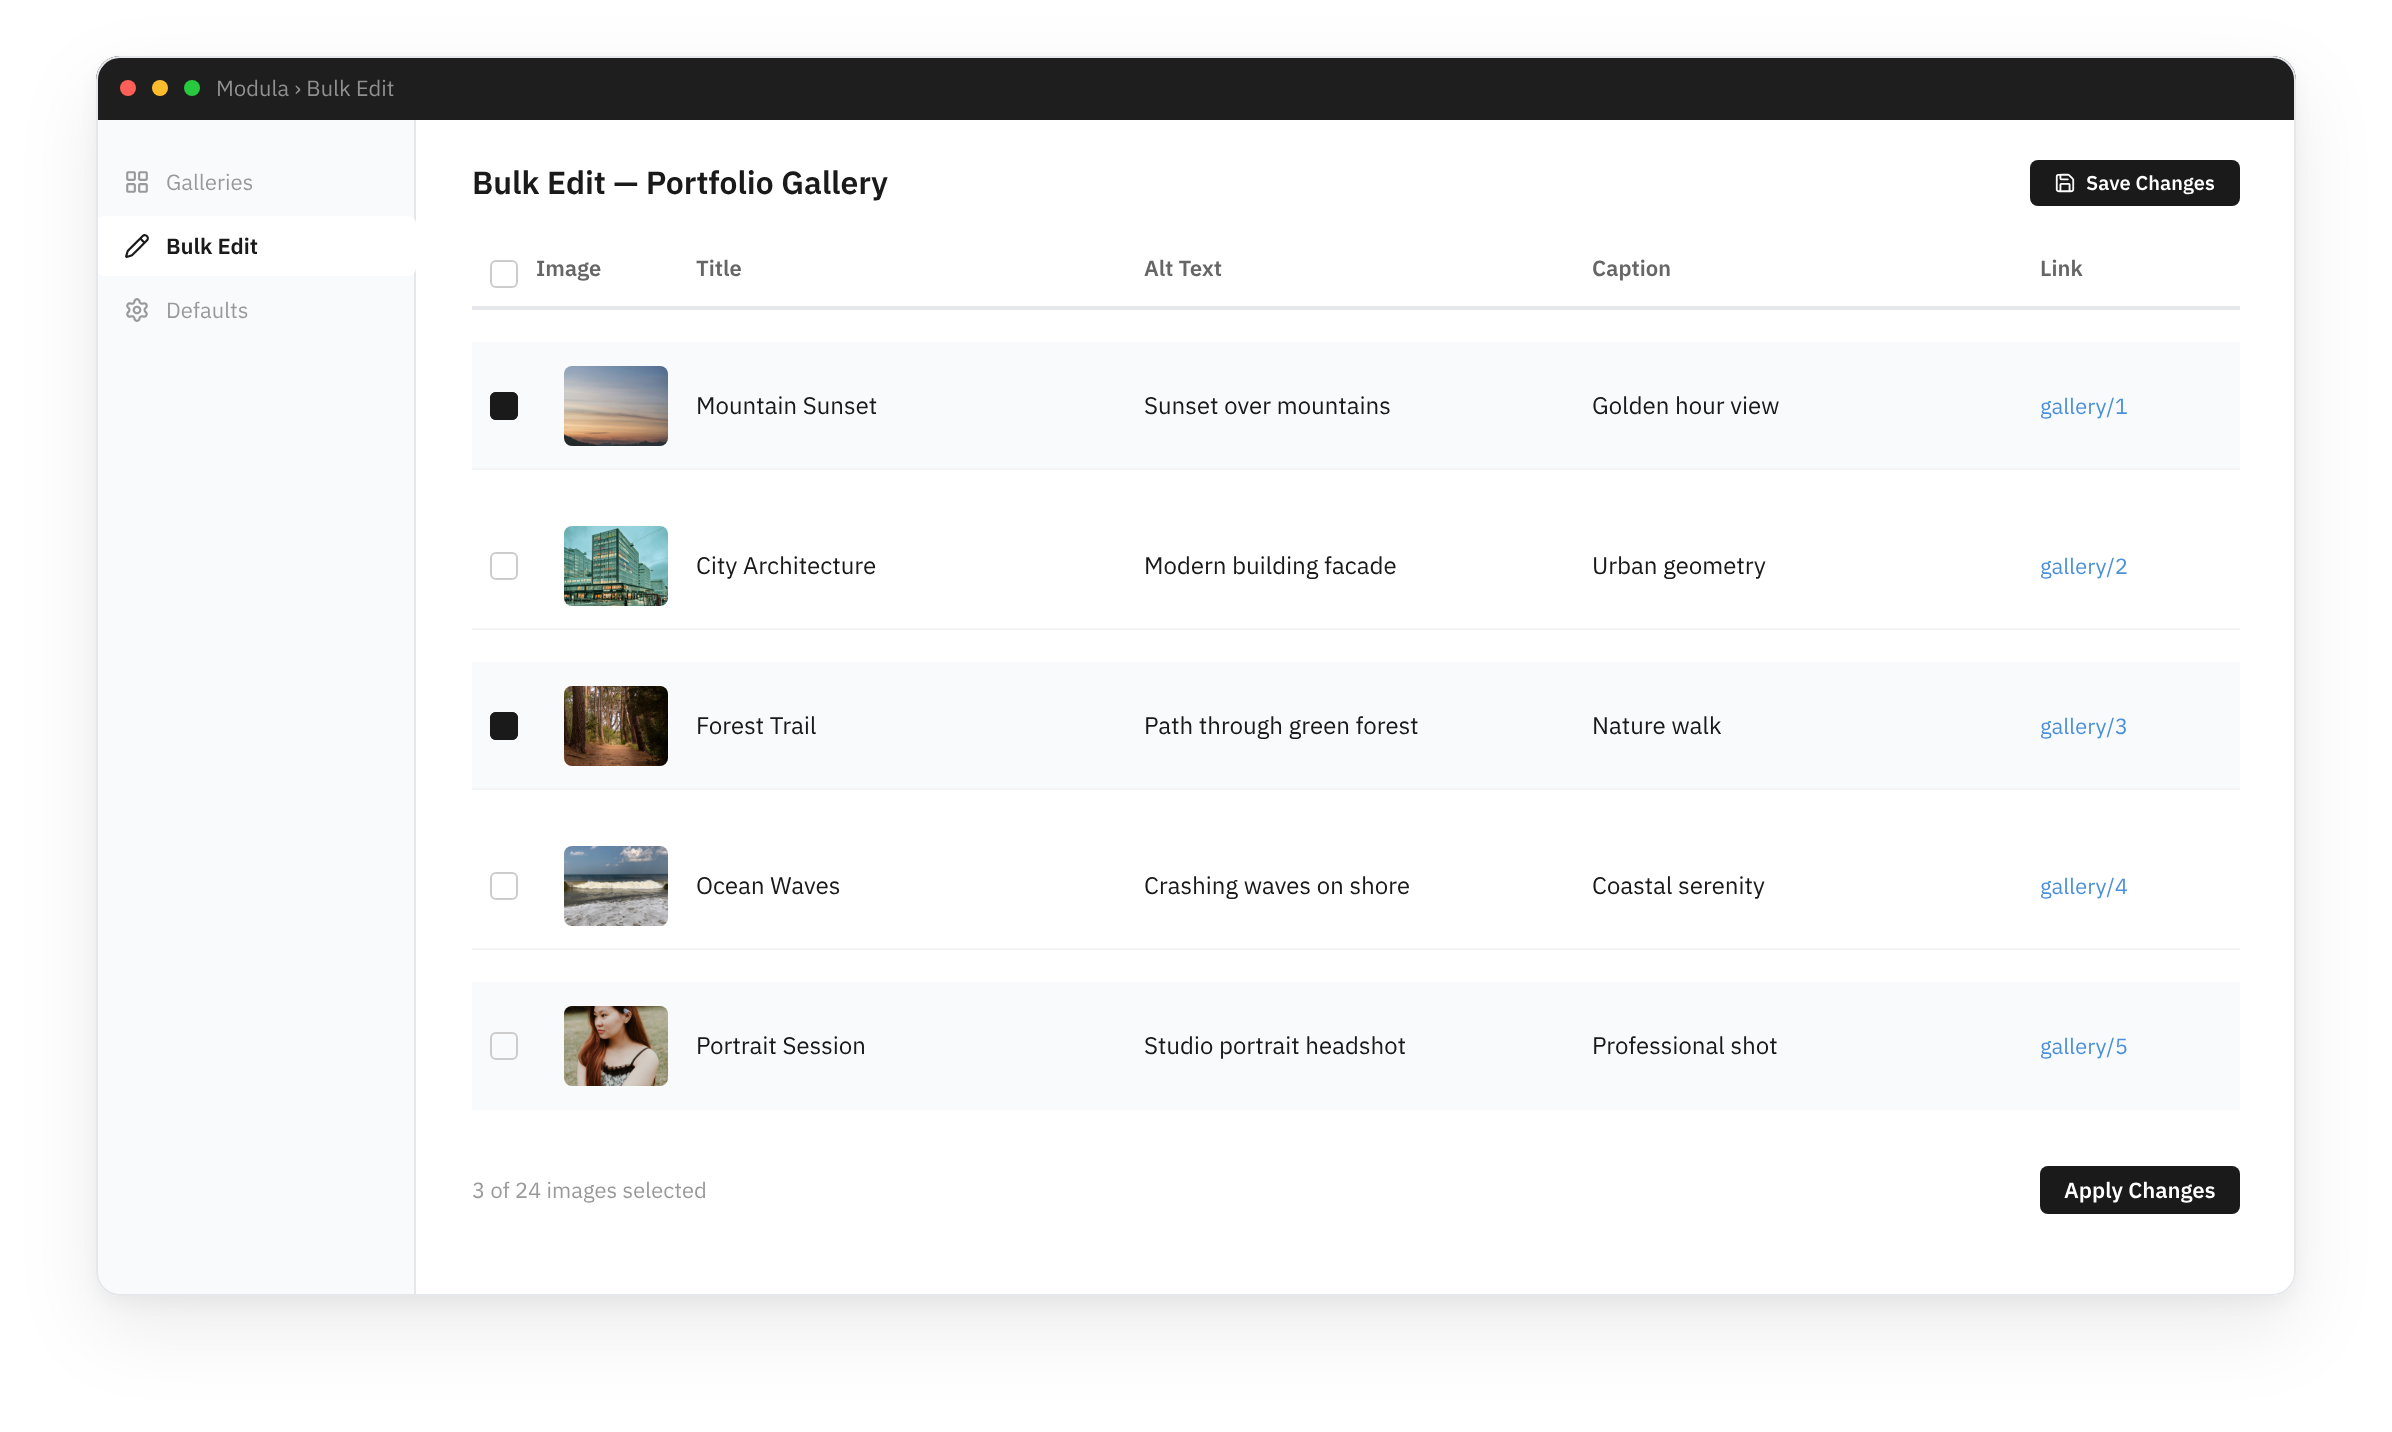Uncheck the Mountain Sunset row checkbox
Image resolution: width=2392 pixels, height=1432 pixels.
504,406
